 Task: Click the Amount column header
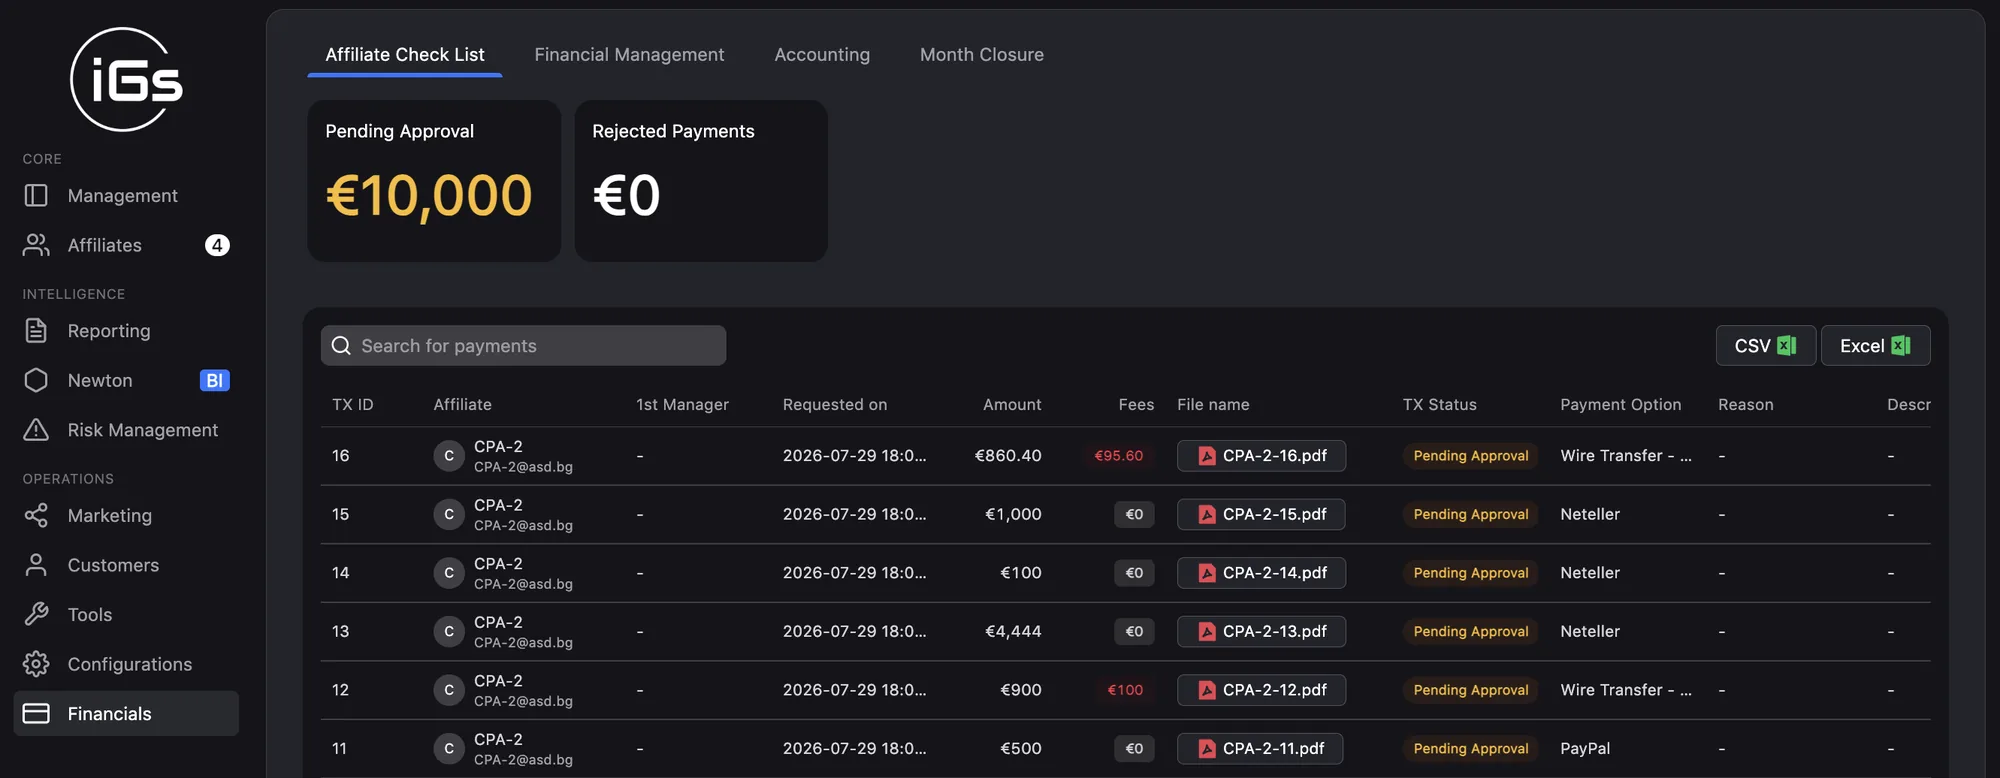click(1012, 404)
